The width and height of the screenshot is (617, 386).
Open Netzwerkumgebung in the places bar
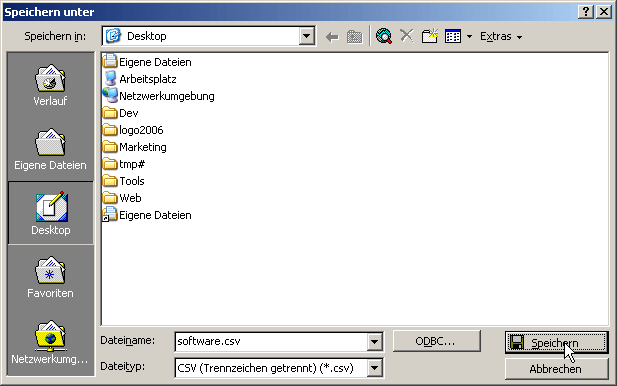point(50,342)
